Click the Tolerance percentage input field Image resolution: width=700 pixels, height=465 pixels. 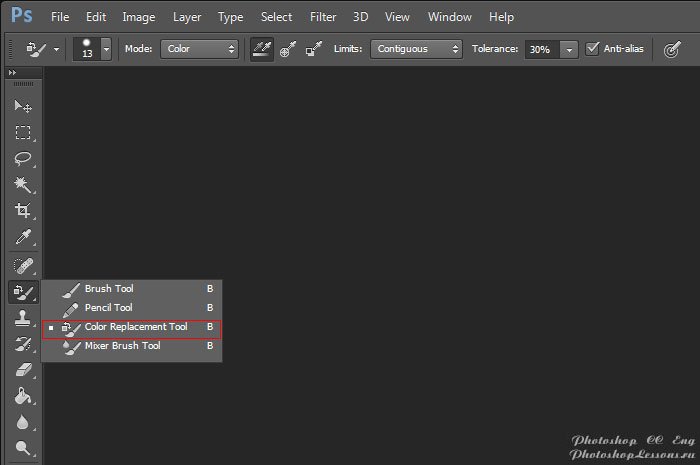point(541,49)
